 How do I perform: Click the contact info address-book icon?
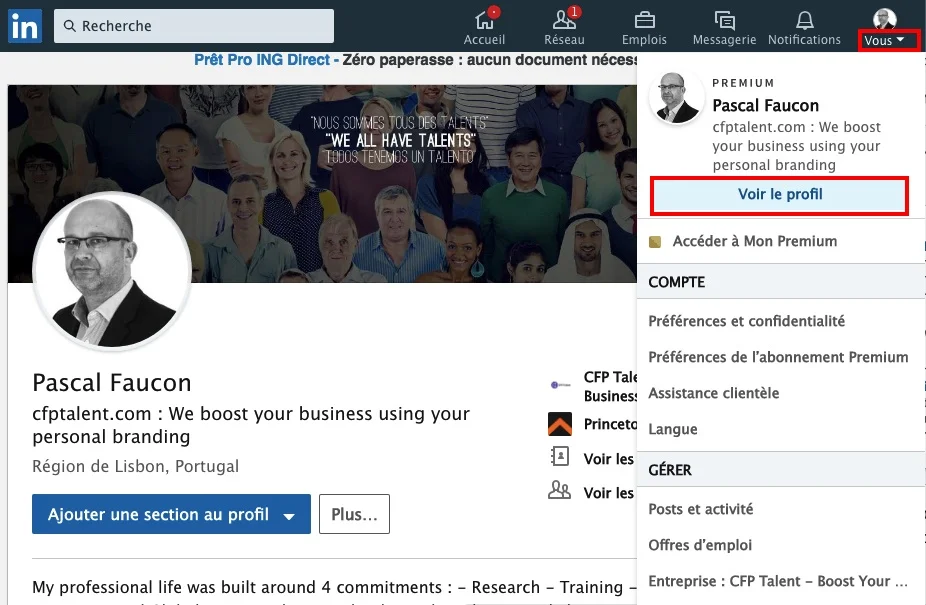click(x=560, y=457)
